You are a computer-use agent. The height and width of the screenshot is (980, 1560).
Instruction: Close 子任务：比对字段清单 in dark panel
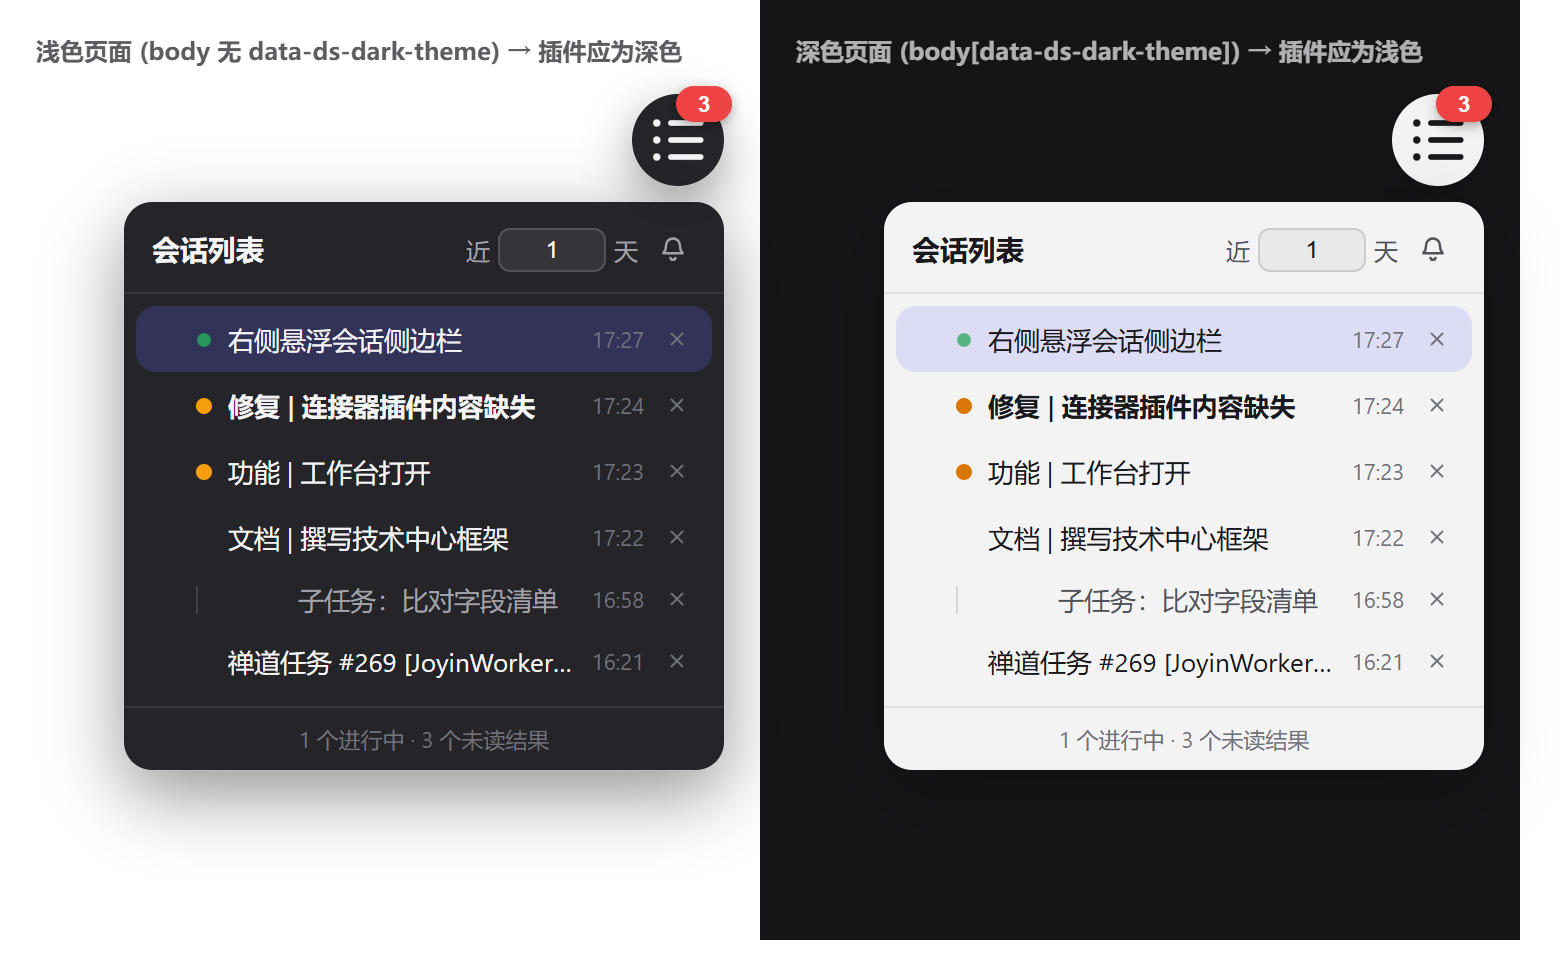tap(677, 599)
